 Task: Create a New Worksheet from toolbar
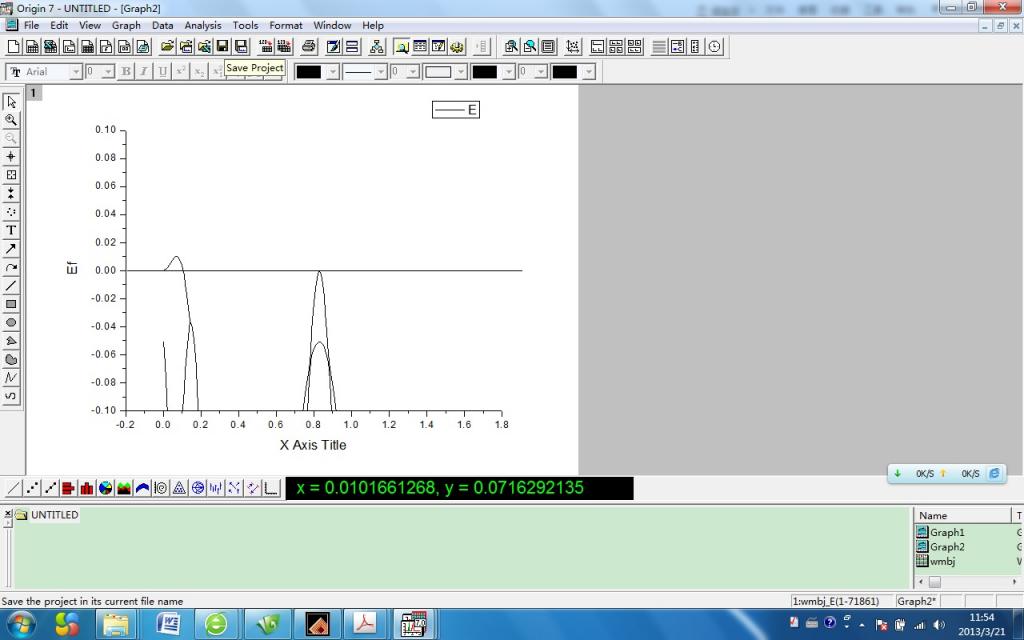click(x=31, y=46)
